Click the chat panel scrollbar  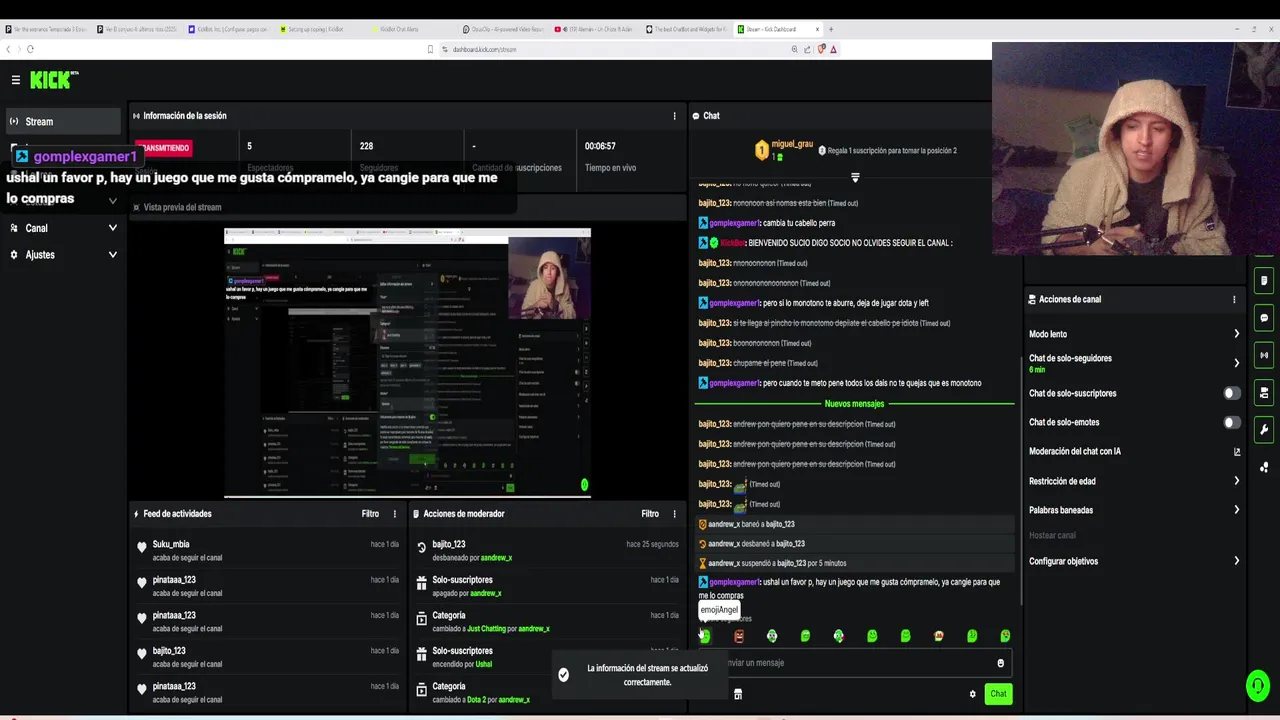click(1020, 480)
